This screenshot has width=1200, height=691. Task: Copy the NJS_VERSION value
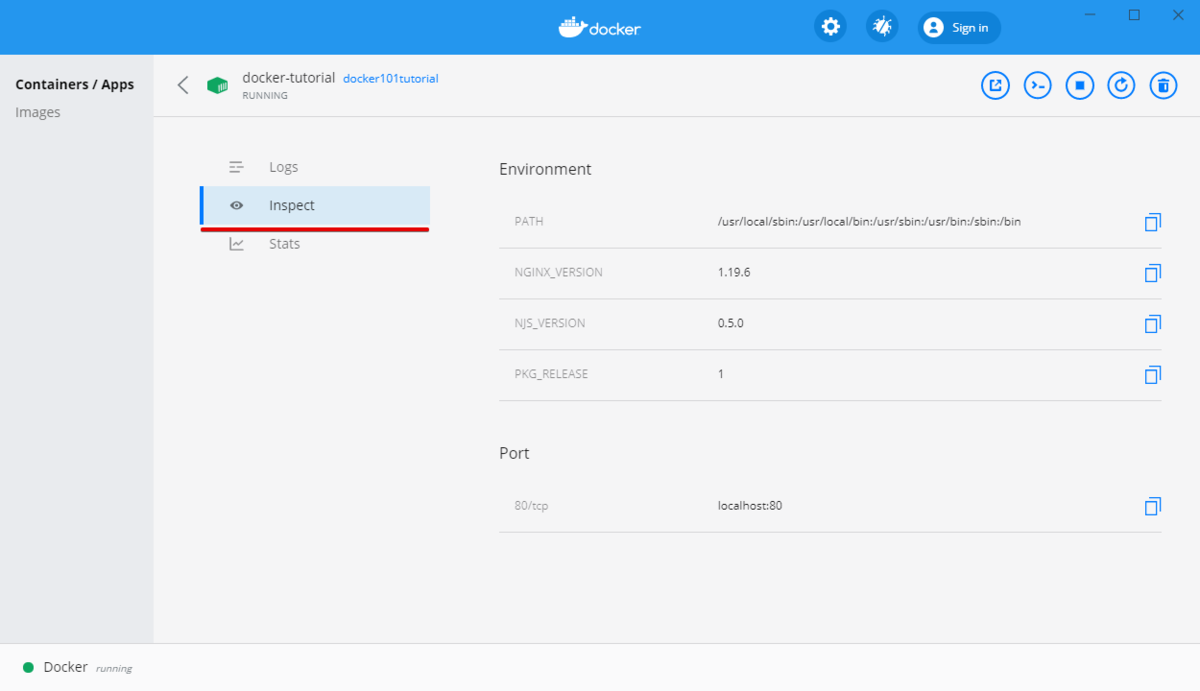[x=1152, y=324]
